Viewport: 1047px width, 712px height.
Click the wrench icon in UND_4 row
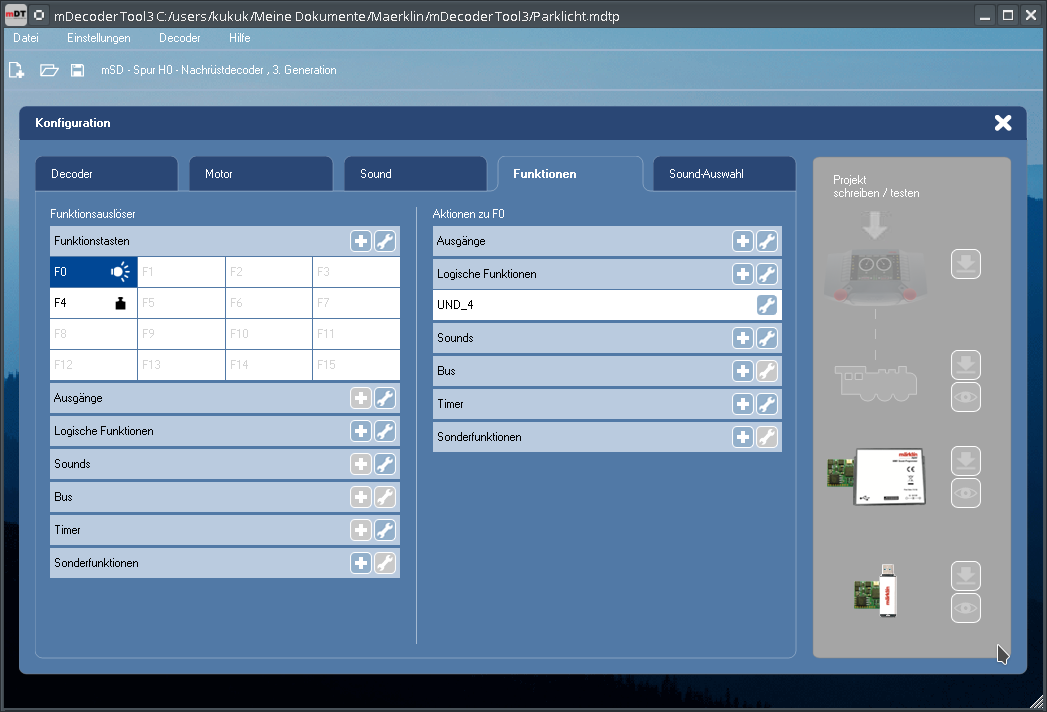click(x=767, y=305)
